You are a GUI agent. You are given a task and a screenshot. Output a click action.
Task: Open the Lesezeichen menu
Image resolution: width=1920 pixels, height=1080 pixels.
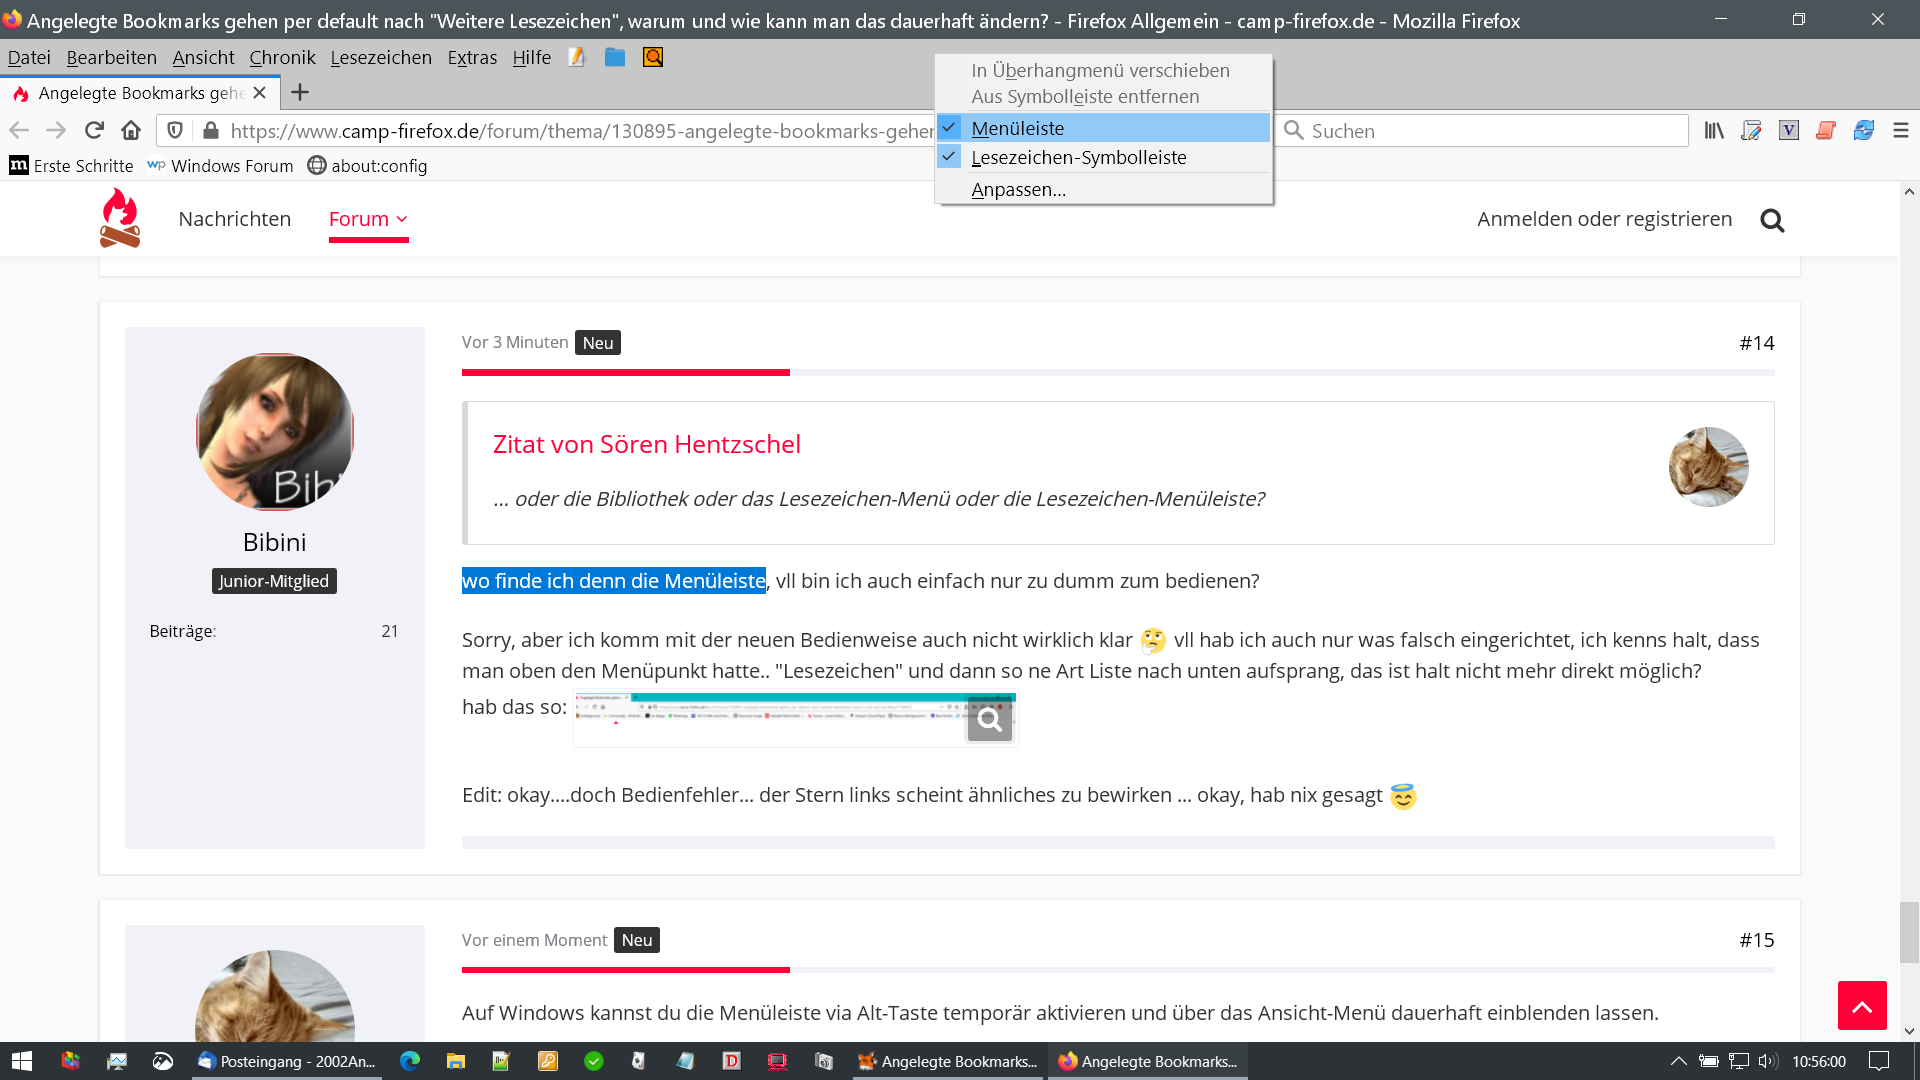click(381, 58)
